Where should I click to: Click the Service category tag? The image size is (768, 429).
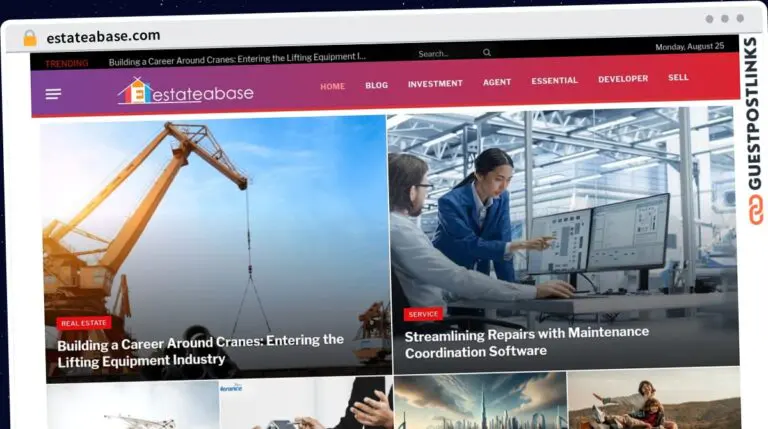coord(423,314)
